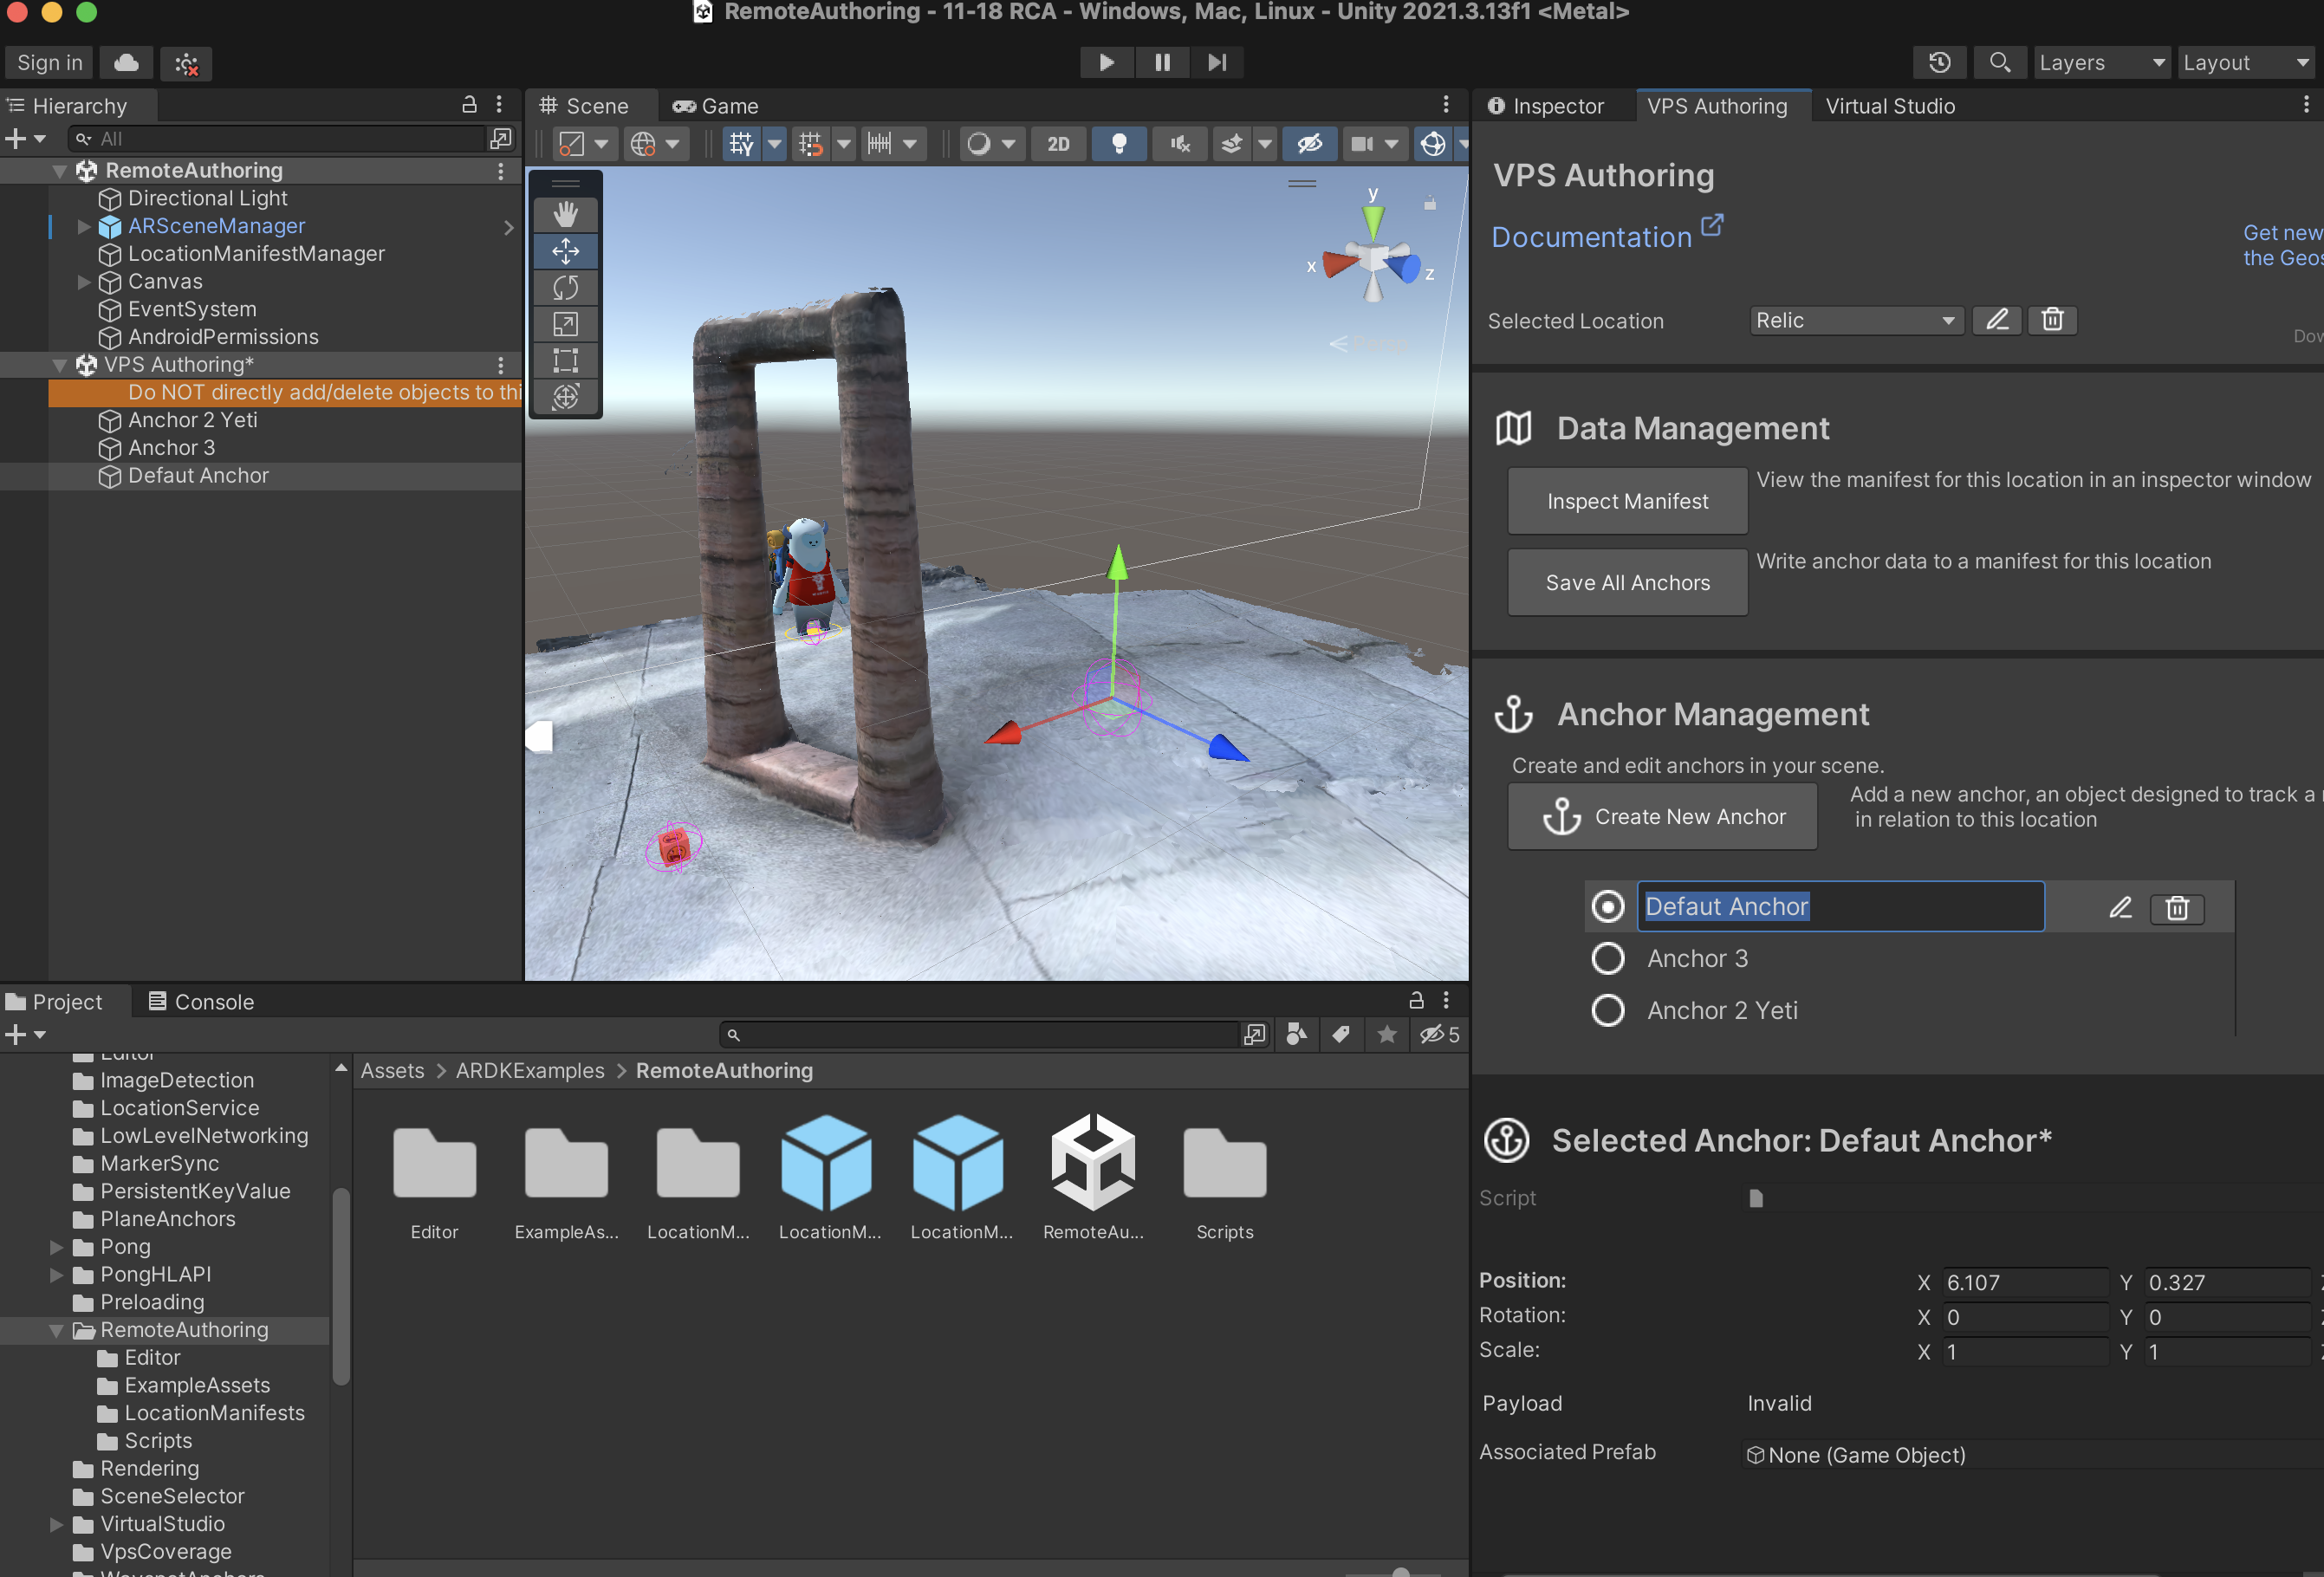Delete the Defaut Anchor with trash icon
The image size is (2324, 1577).
pos(2176,908)
